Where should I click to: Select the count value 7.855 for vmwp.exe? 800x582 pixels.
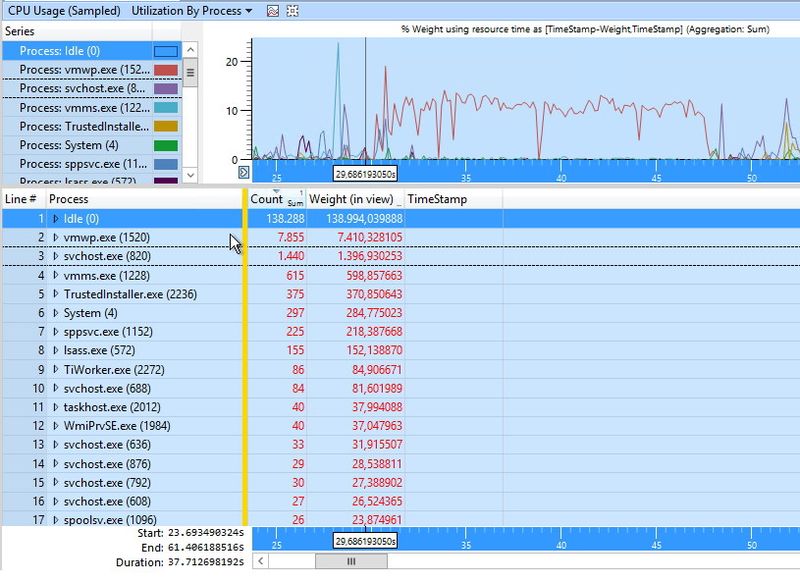(291, 238)
